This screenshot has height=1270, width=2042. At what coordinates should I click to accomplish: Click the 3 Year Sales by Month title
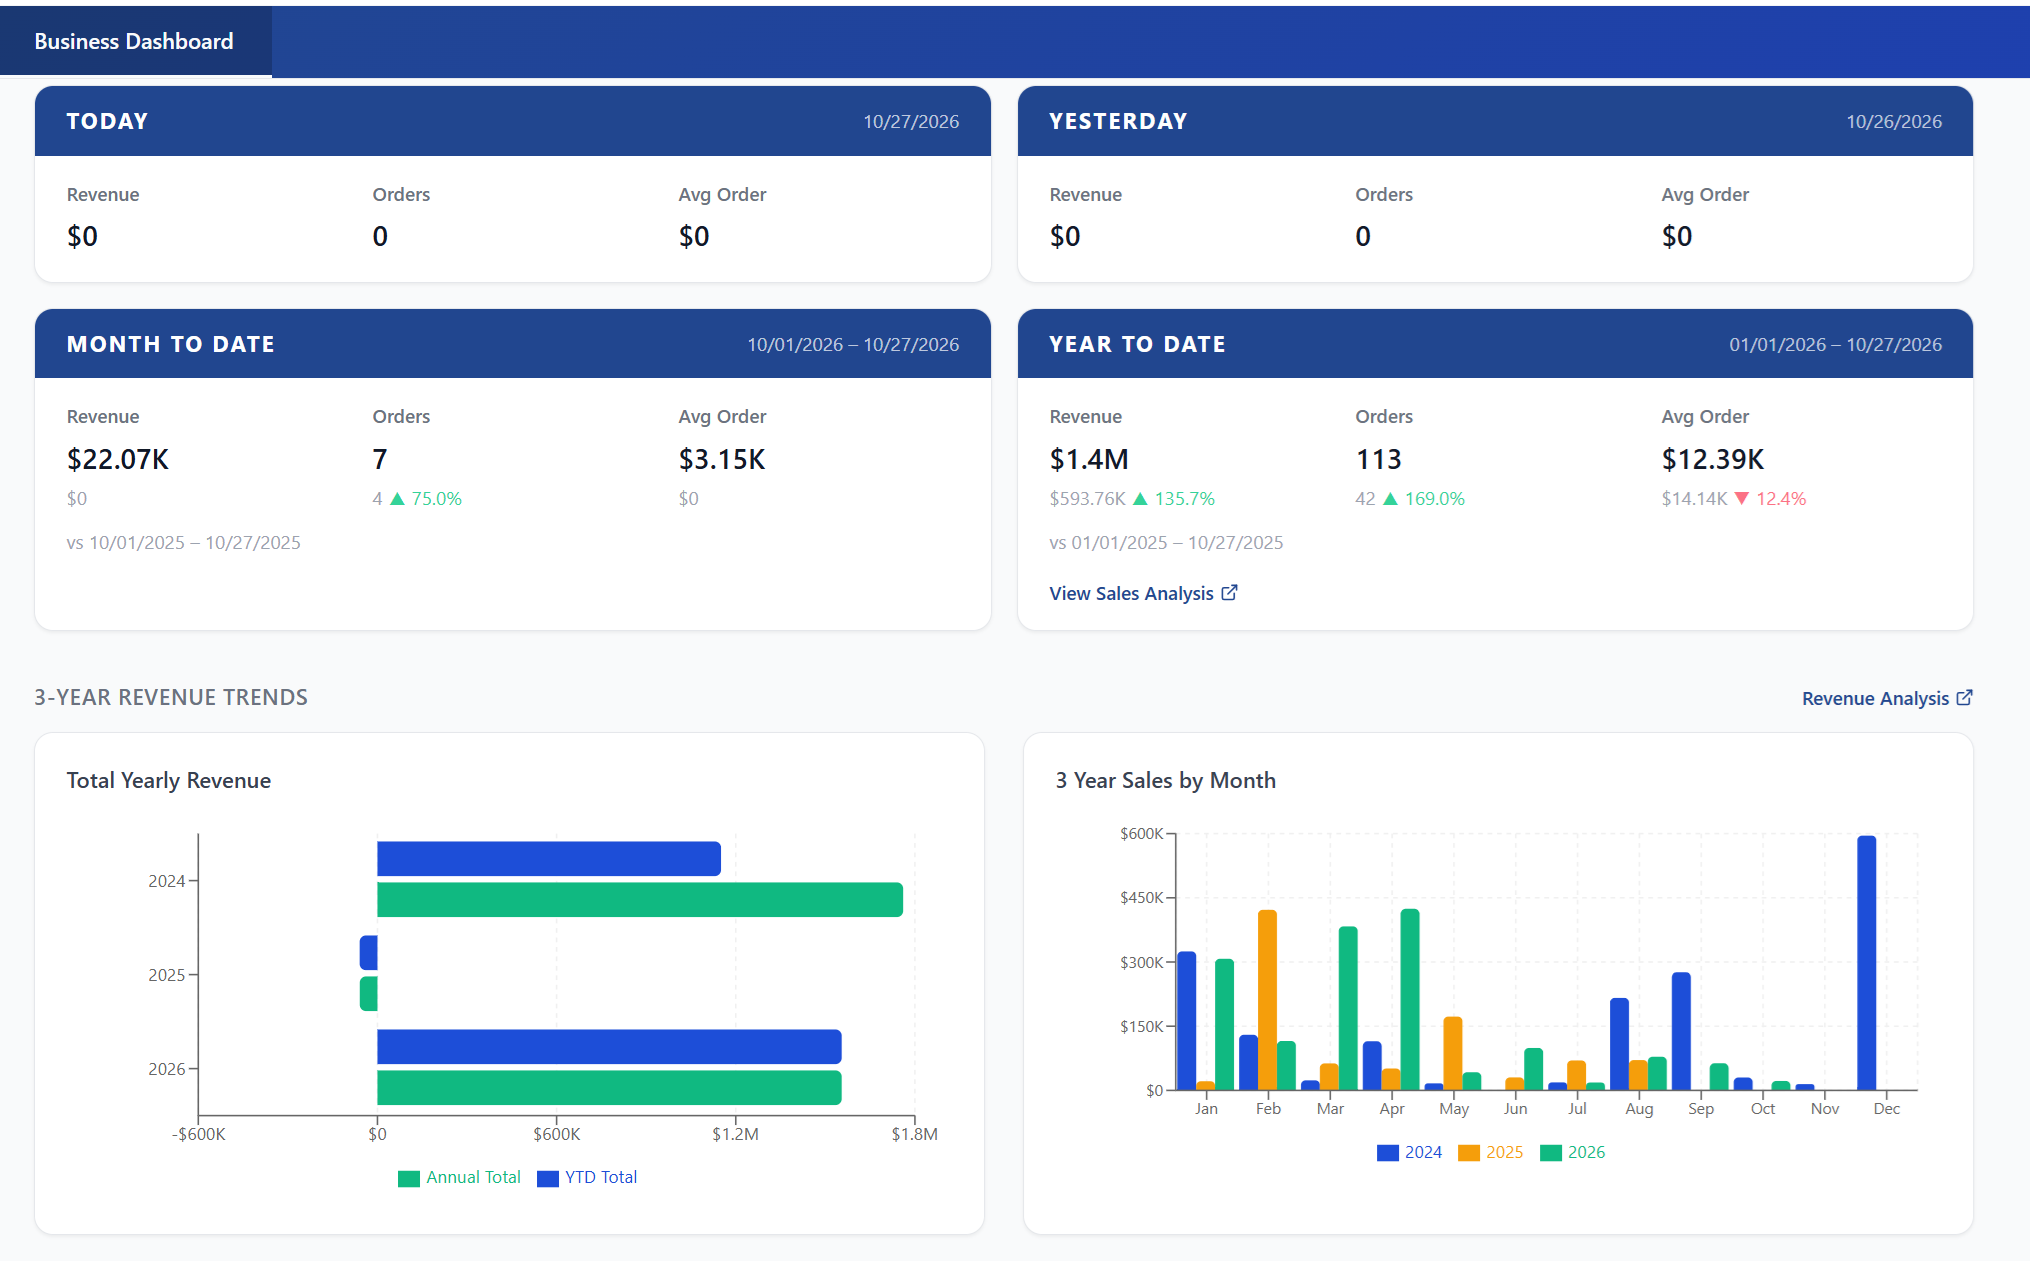1166,781
